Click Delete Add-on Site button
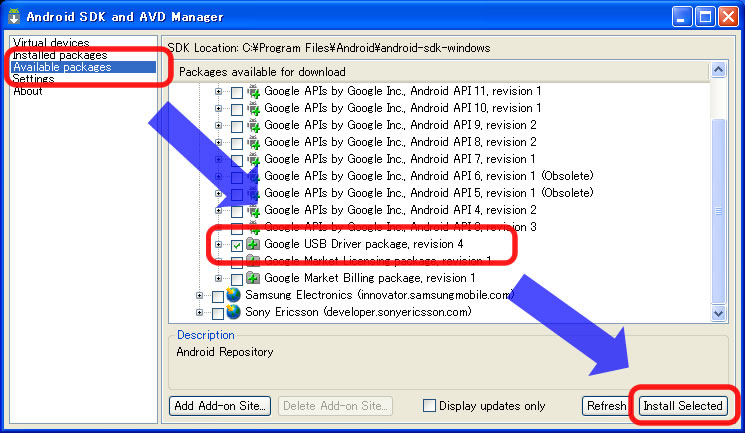Image resolution: width=745 pixels, height=433 pixels. 335,406
